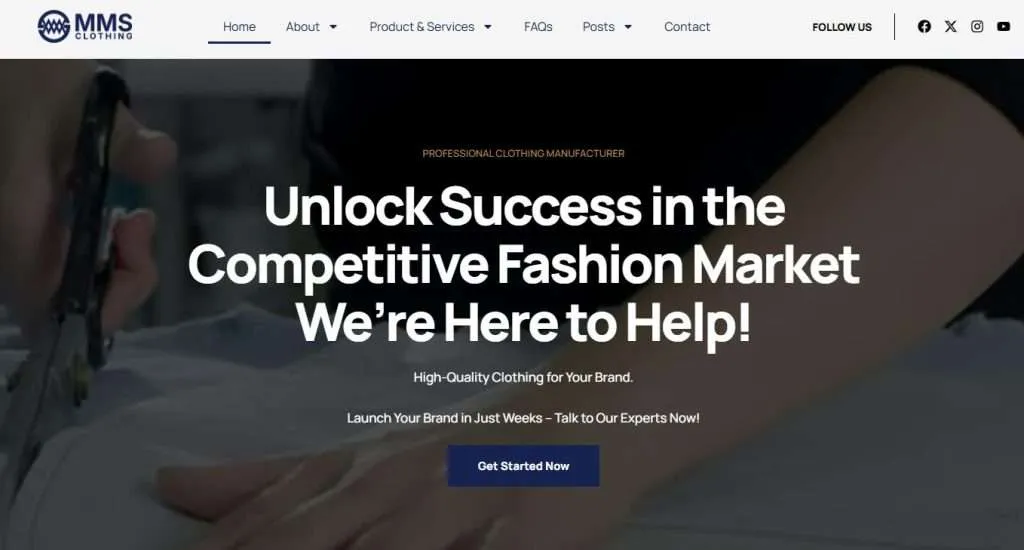Click the About menu label
The width and height of the screenshot is (1024, 550).
tap(302, 27)
